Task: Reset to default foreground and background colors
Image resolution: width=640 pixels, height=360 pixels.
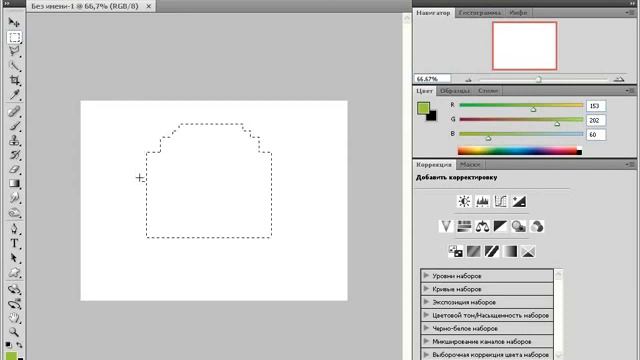Action: 9,345
